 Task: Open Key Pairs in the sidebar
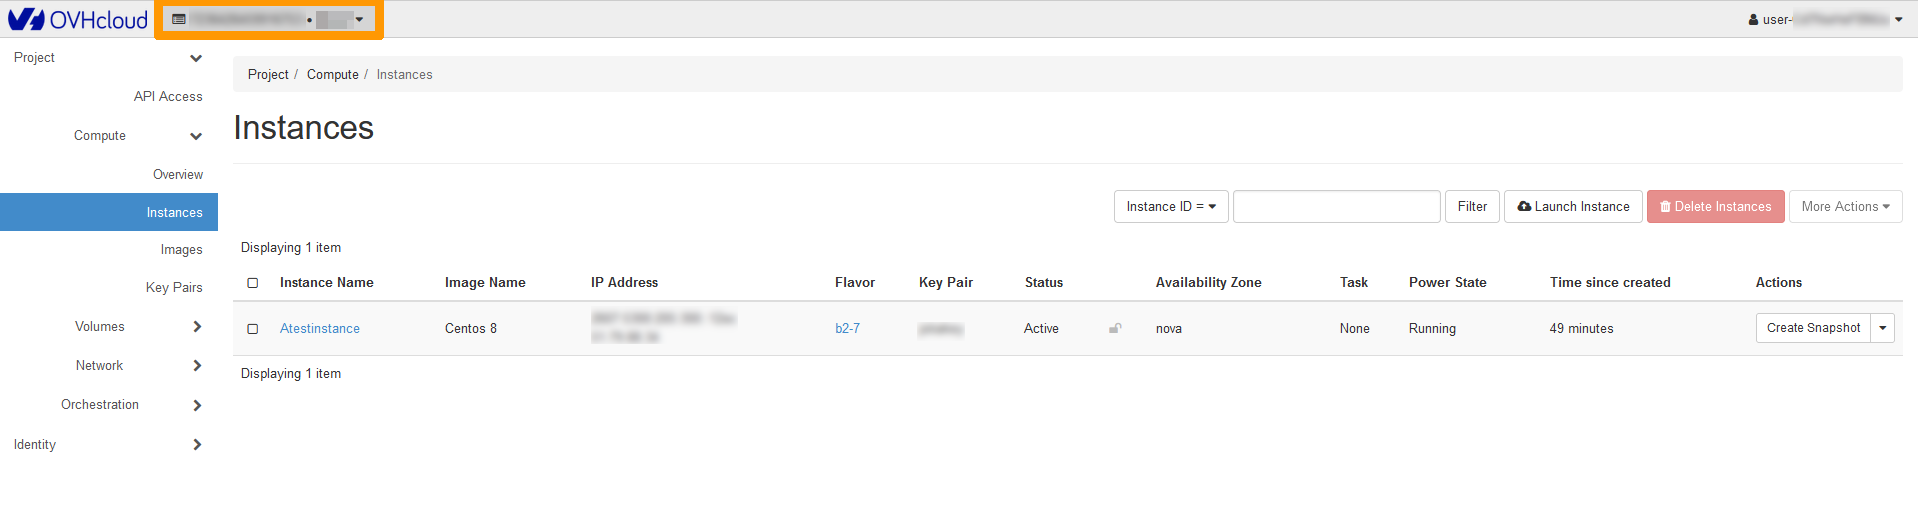(x=174, y=288)
